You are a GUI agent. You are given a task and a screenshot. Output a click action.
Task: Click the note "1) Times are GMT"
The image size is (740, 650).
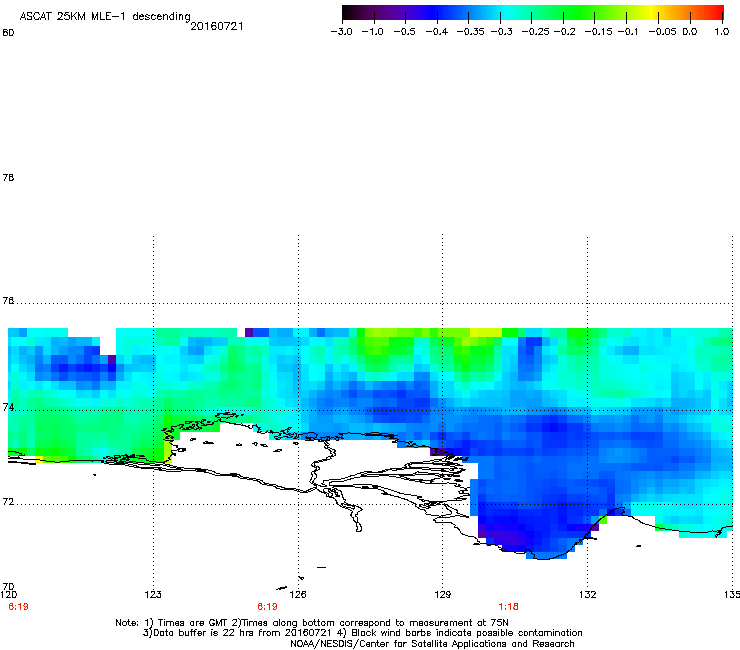click(186, 623)
